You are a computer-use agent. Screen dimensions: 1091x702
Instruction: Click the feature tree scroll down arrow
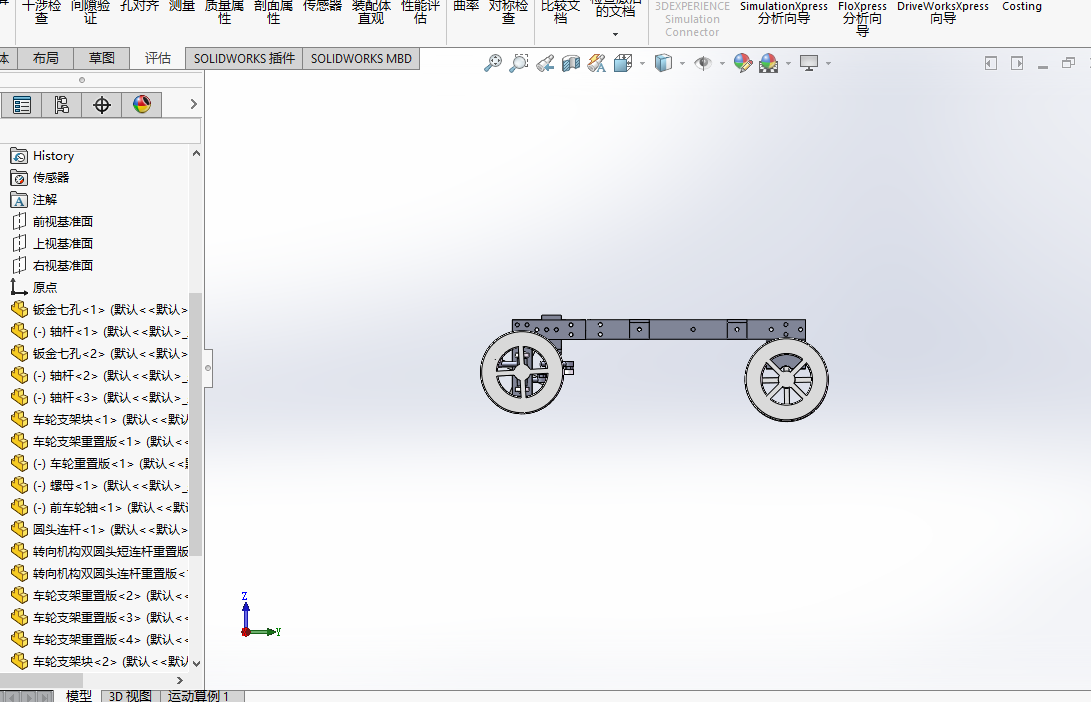click(x=196, y=664)
